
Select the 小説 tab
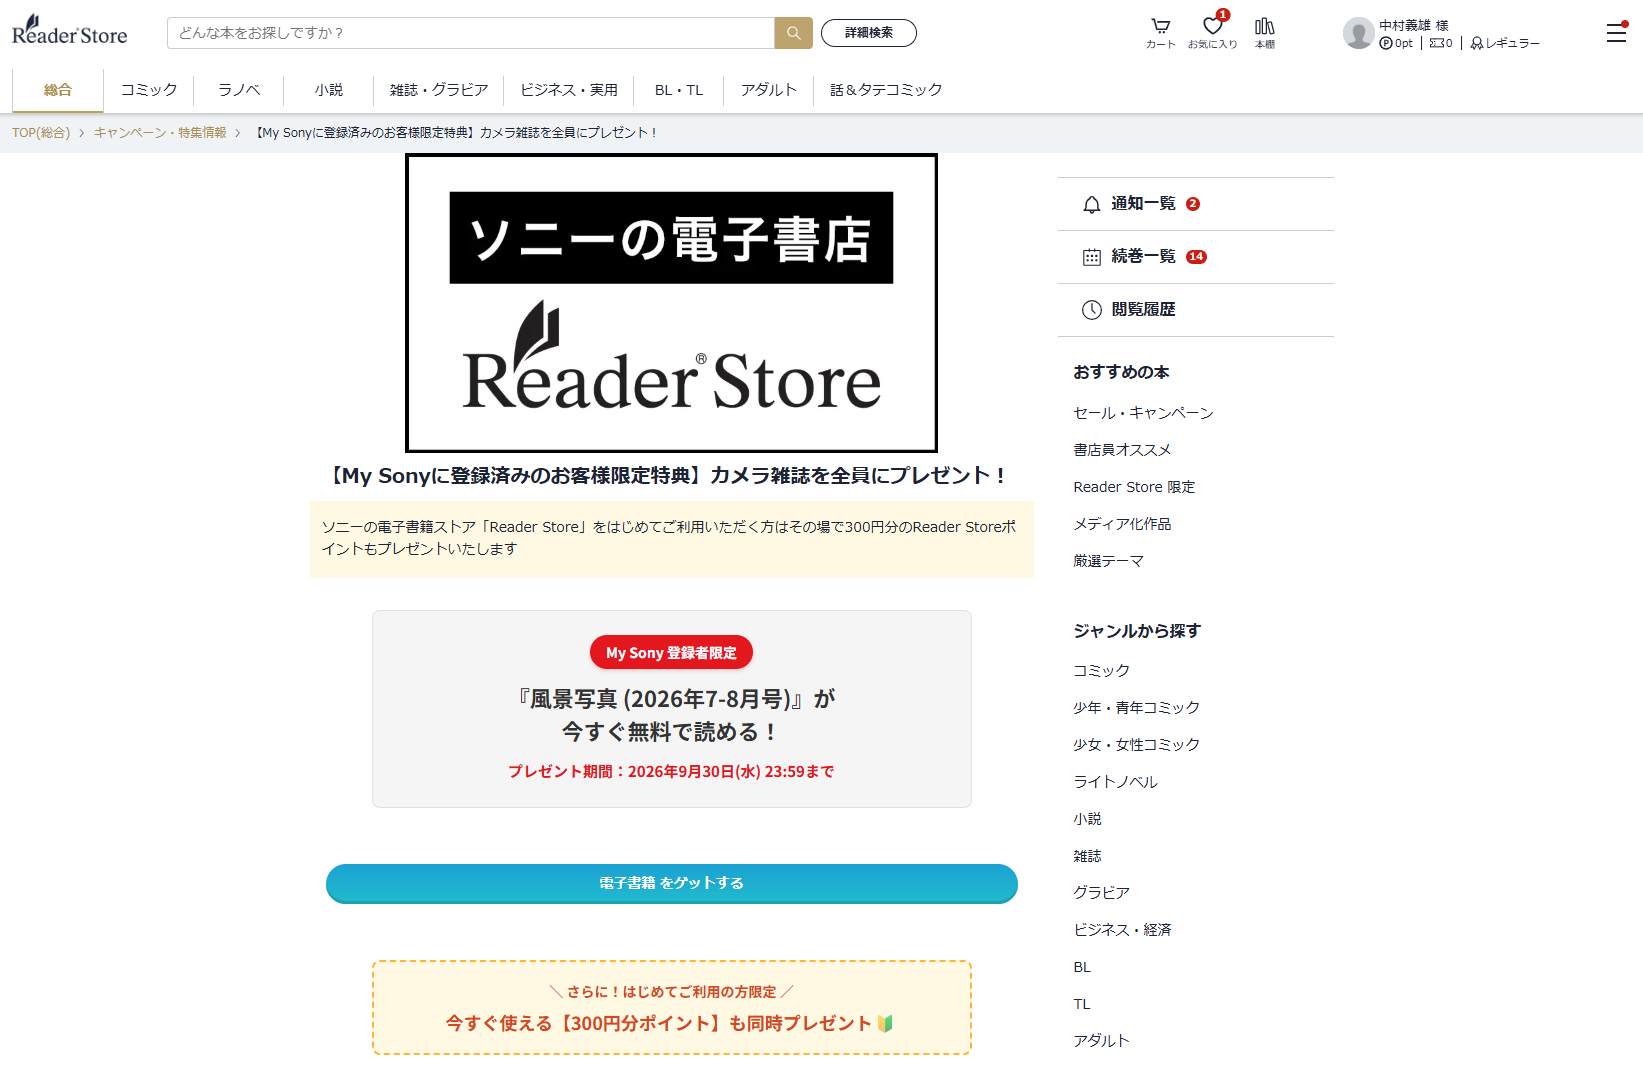coord(329,90)
